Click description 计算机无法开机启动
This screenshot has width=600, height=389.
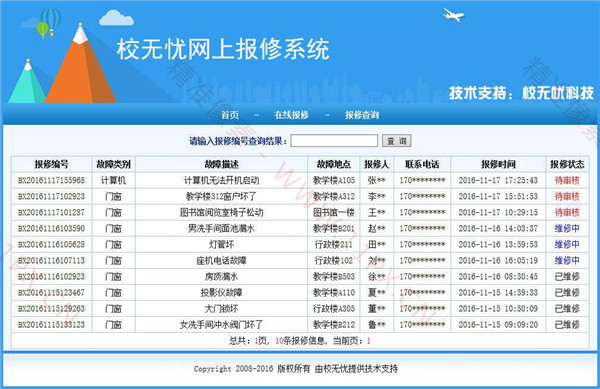222,180
